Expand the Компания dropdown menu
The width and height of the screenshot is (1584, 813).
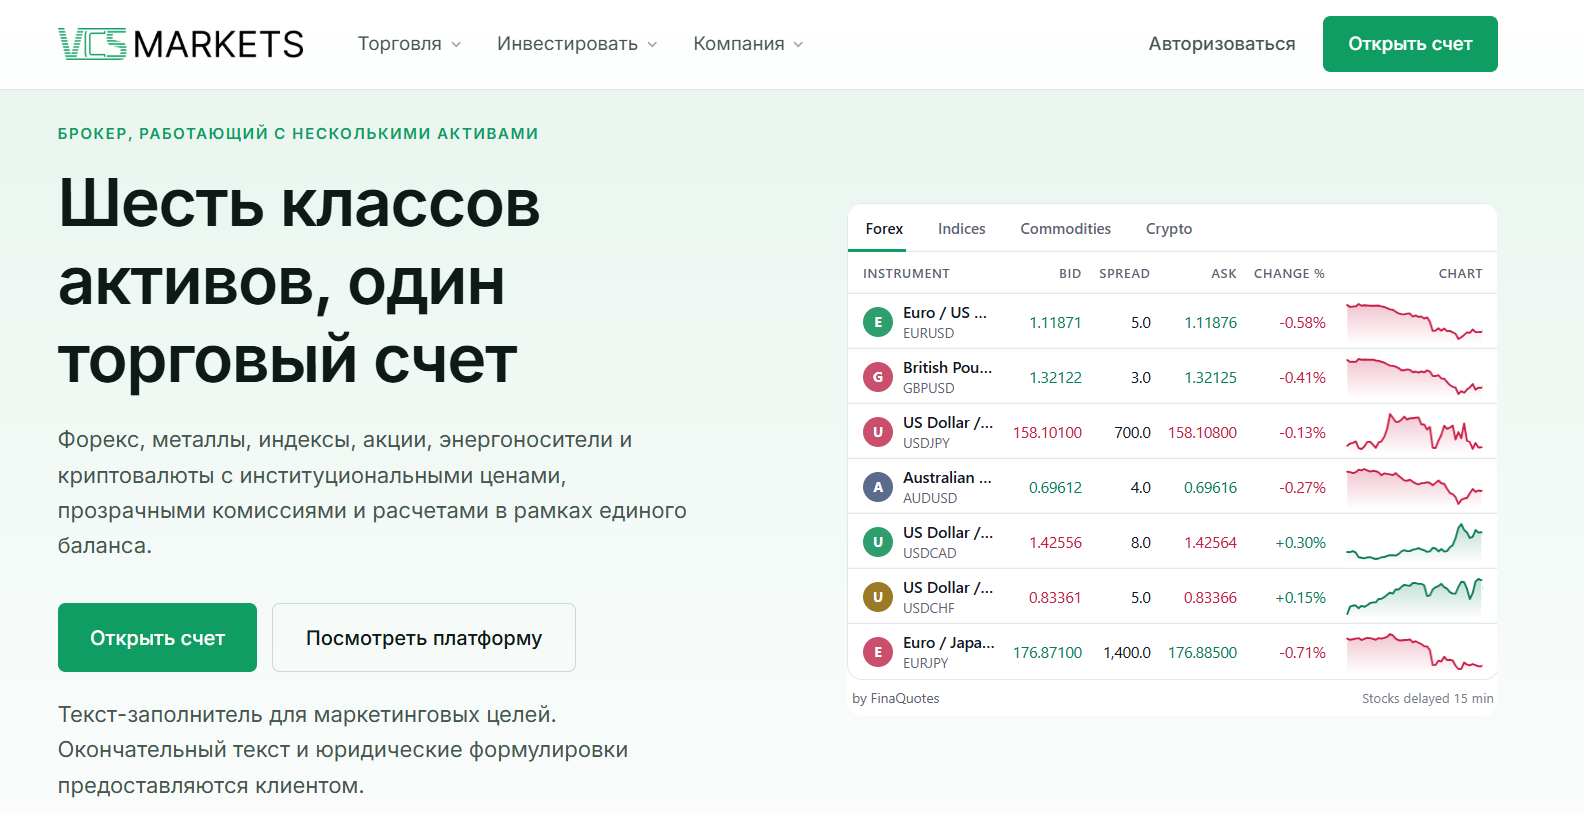click(x=749, y=44)
